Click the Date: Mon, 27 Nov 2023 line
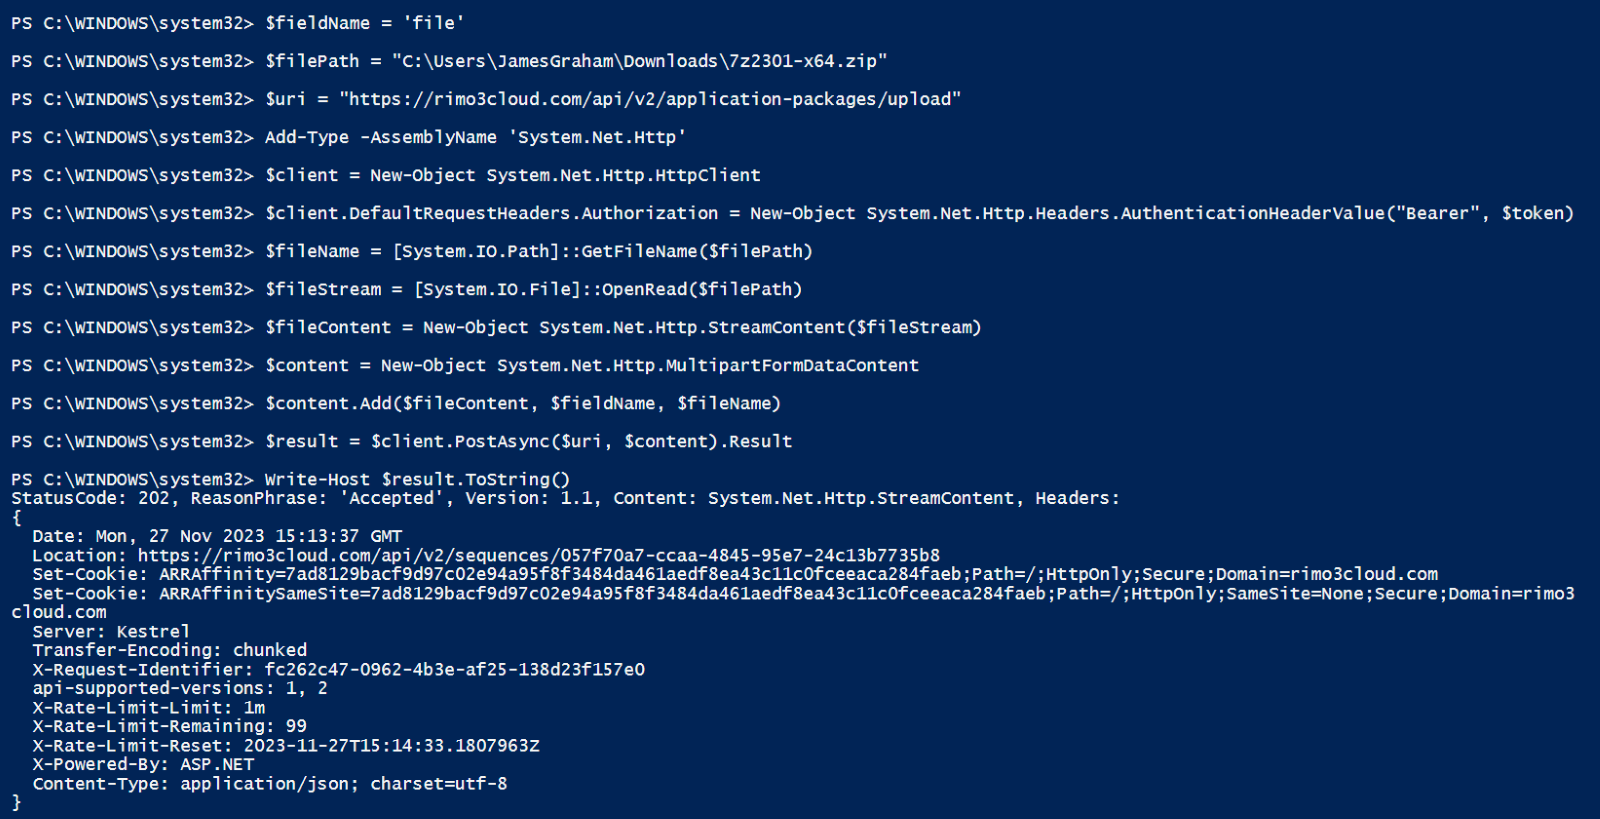This screenshot has width=1600, height=819. [217, 536]
